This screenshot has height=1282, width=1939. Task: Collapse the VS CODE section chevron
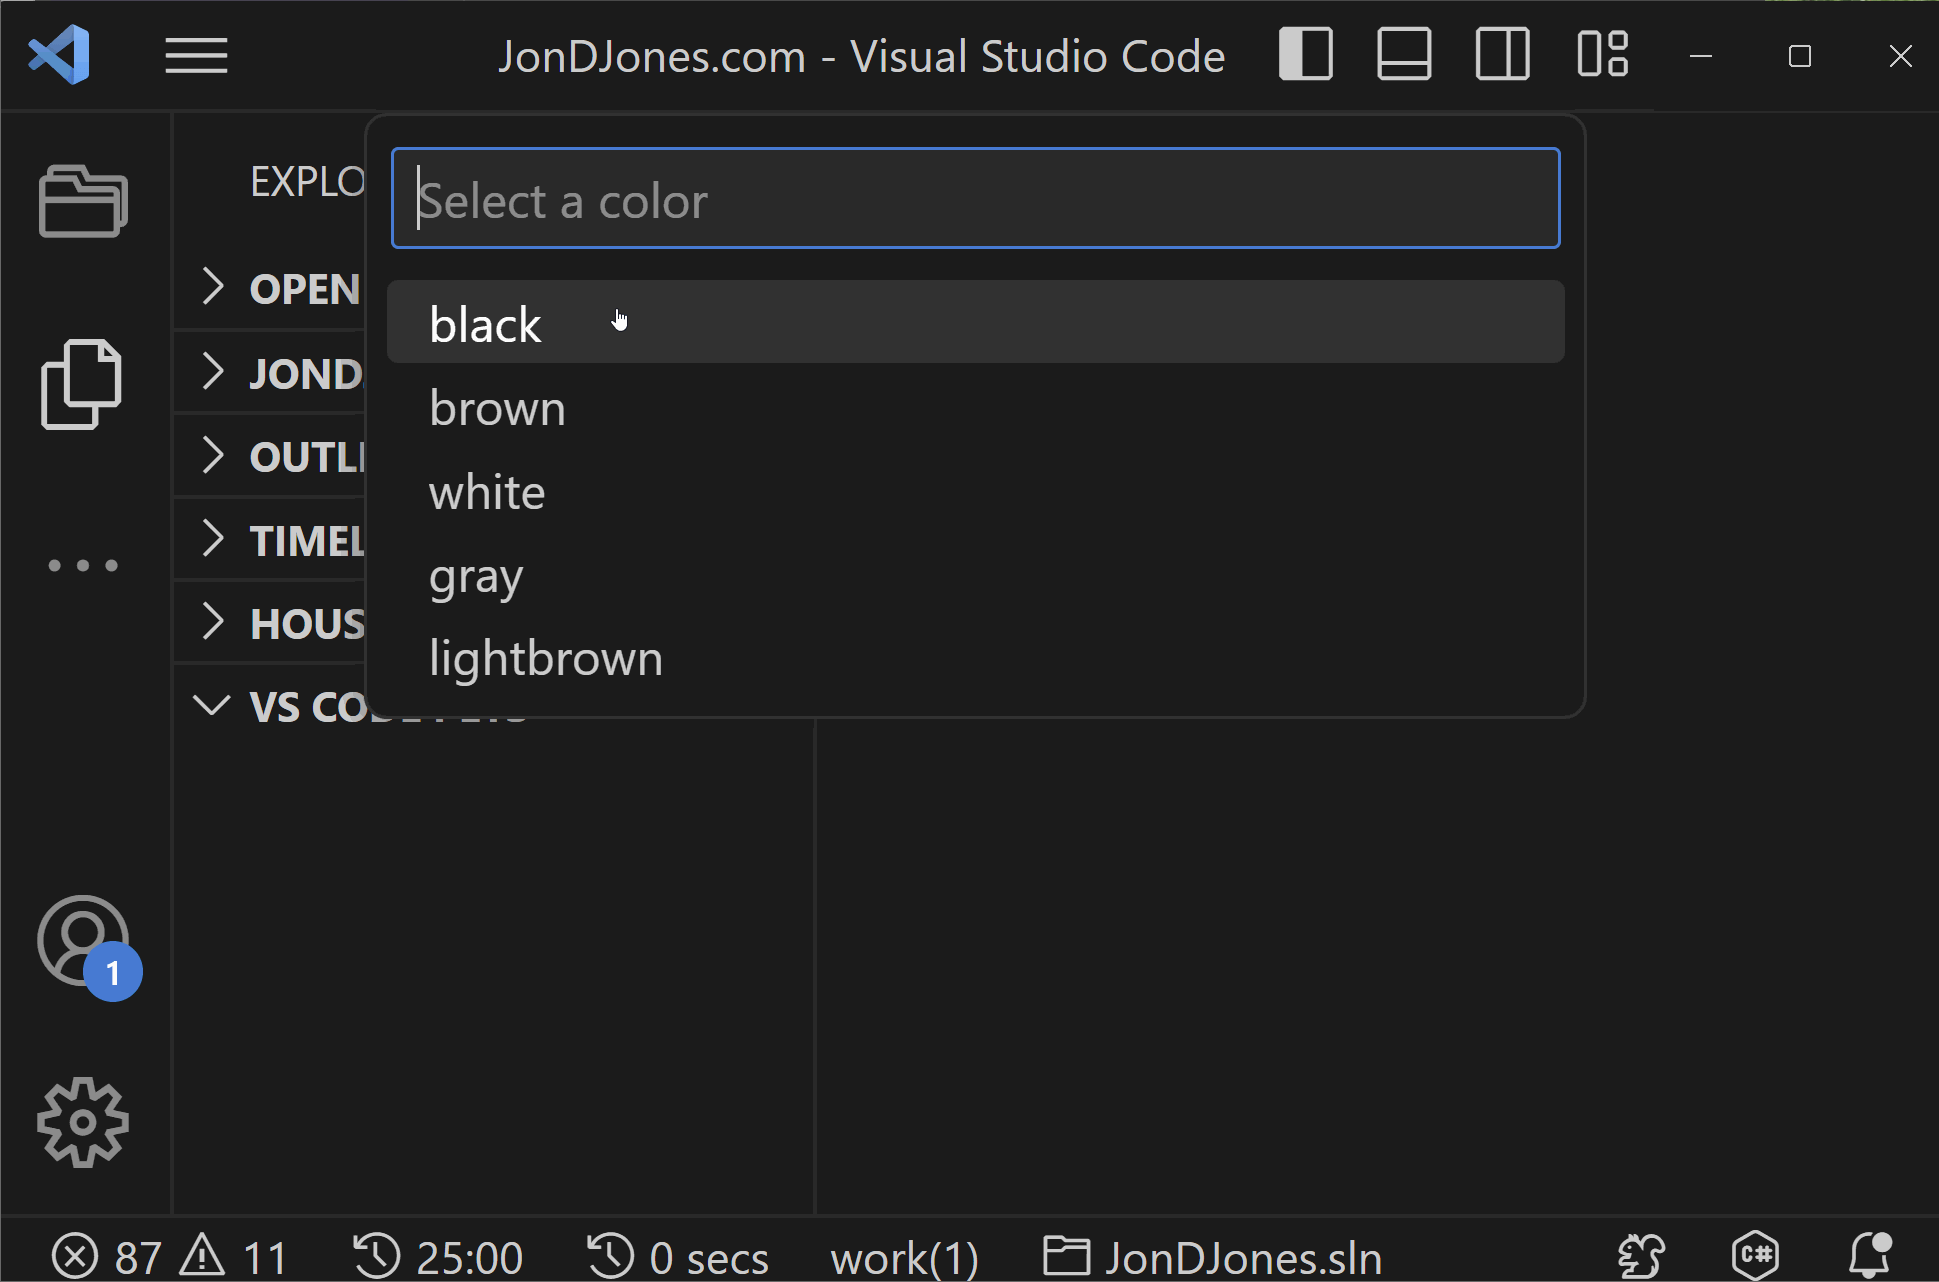212,706
